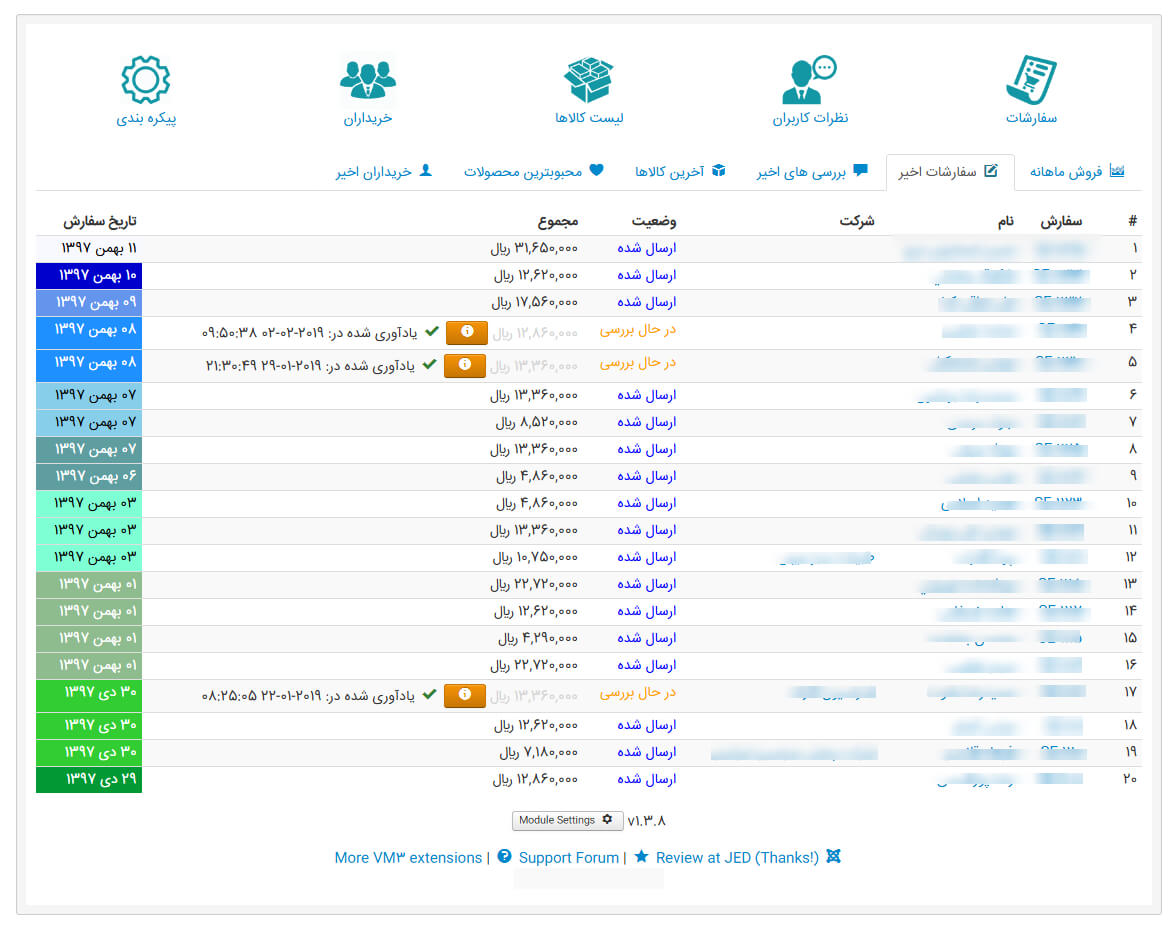Click orange info button in row 5
The image size is (1173, 928).
click(x=465, y=365)
